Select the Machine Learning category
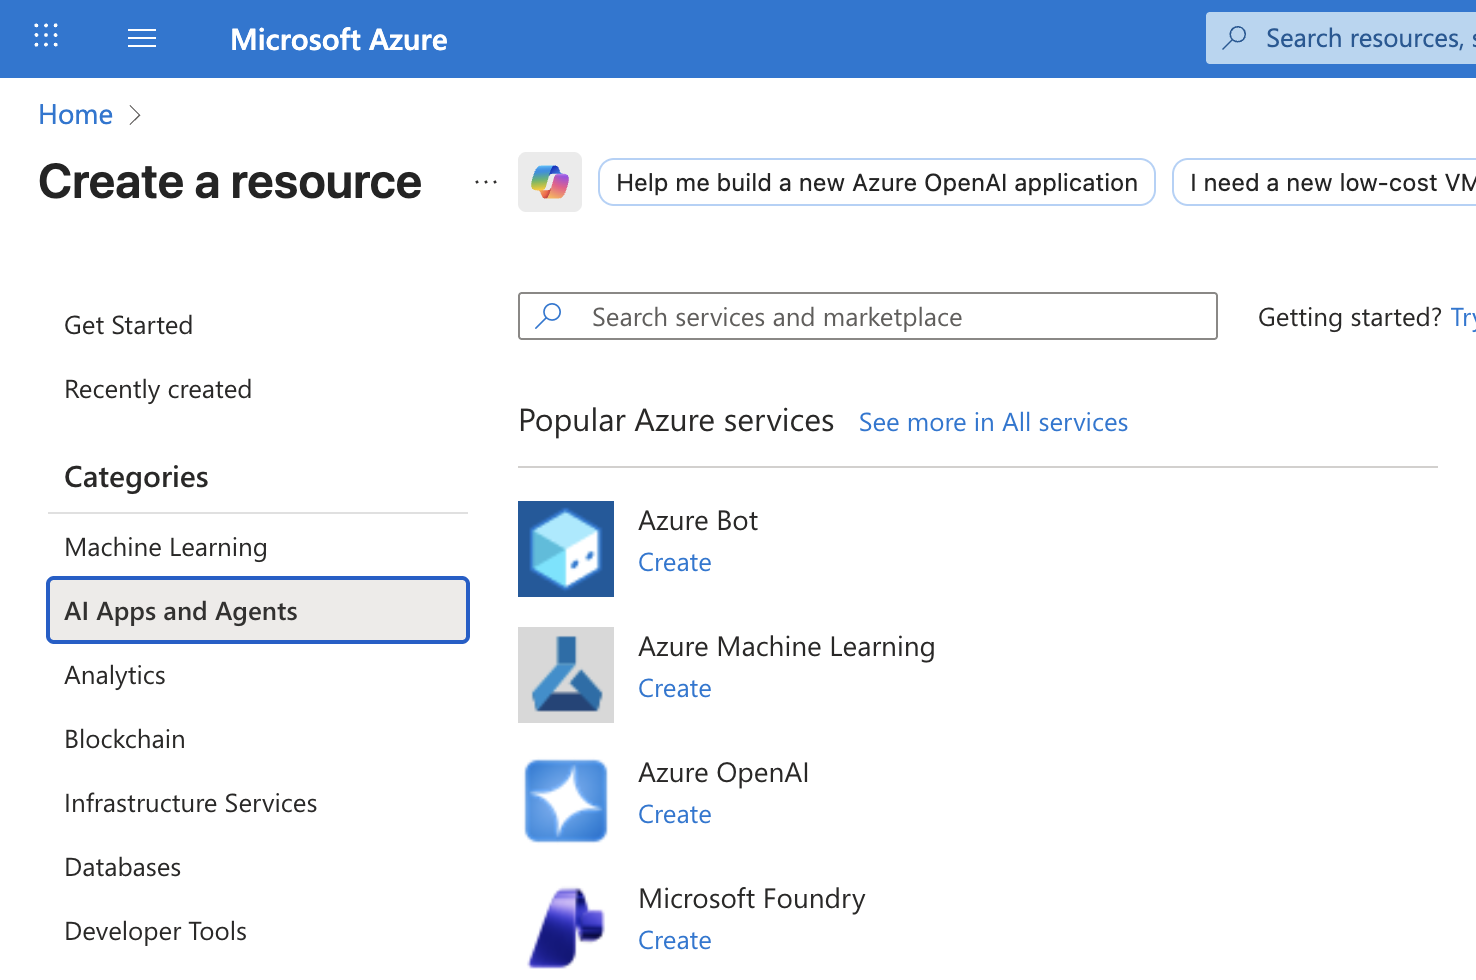The image size is (1476, 980). tap(165, 547)
